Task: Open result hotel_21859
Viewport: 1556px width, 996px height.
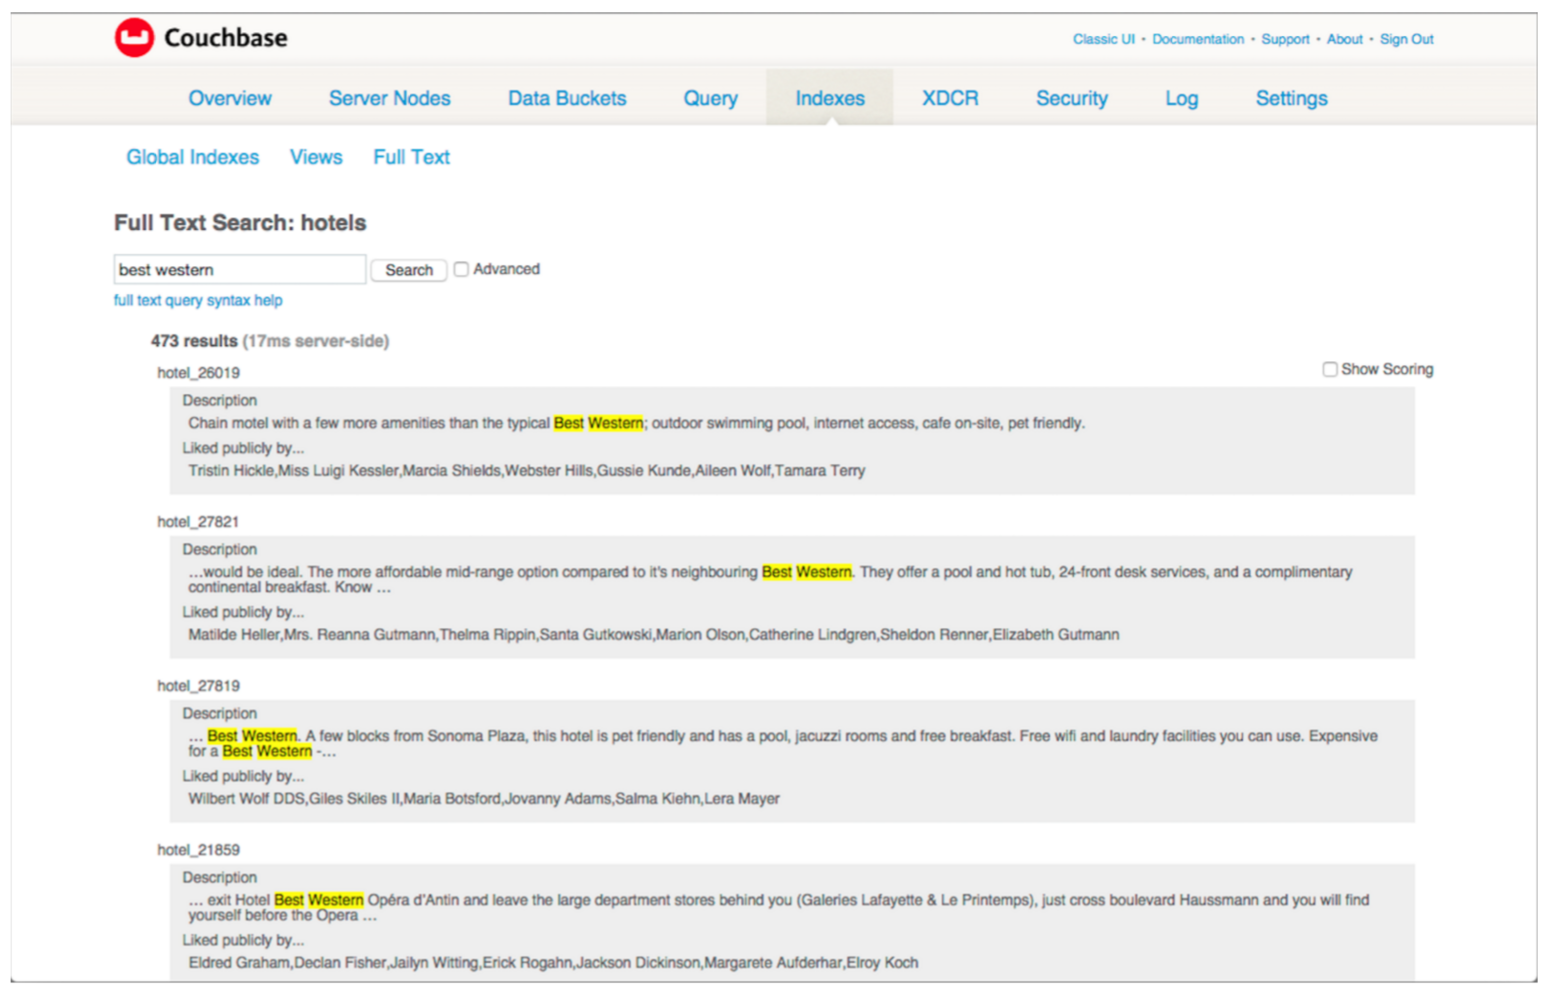Action: point(198,850)
